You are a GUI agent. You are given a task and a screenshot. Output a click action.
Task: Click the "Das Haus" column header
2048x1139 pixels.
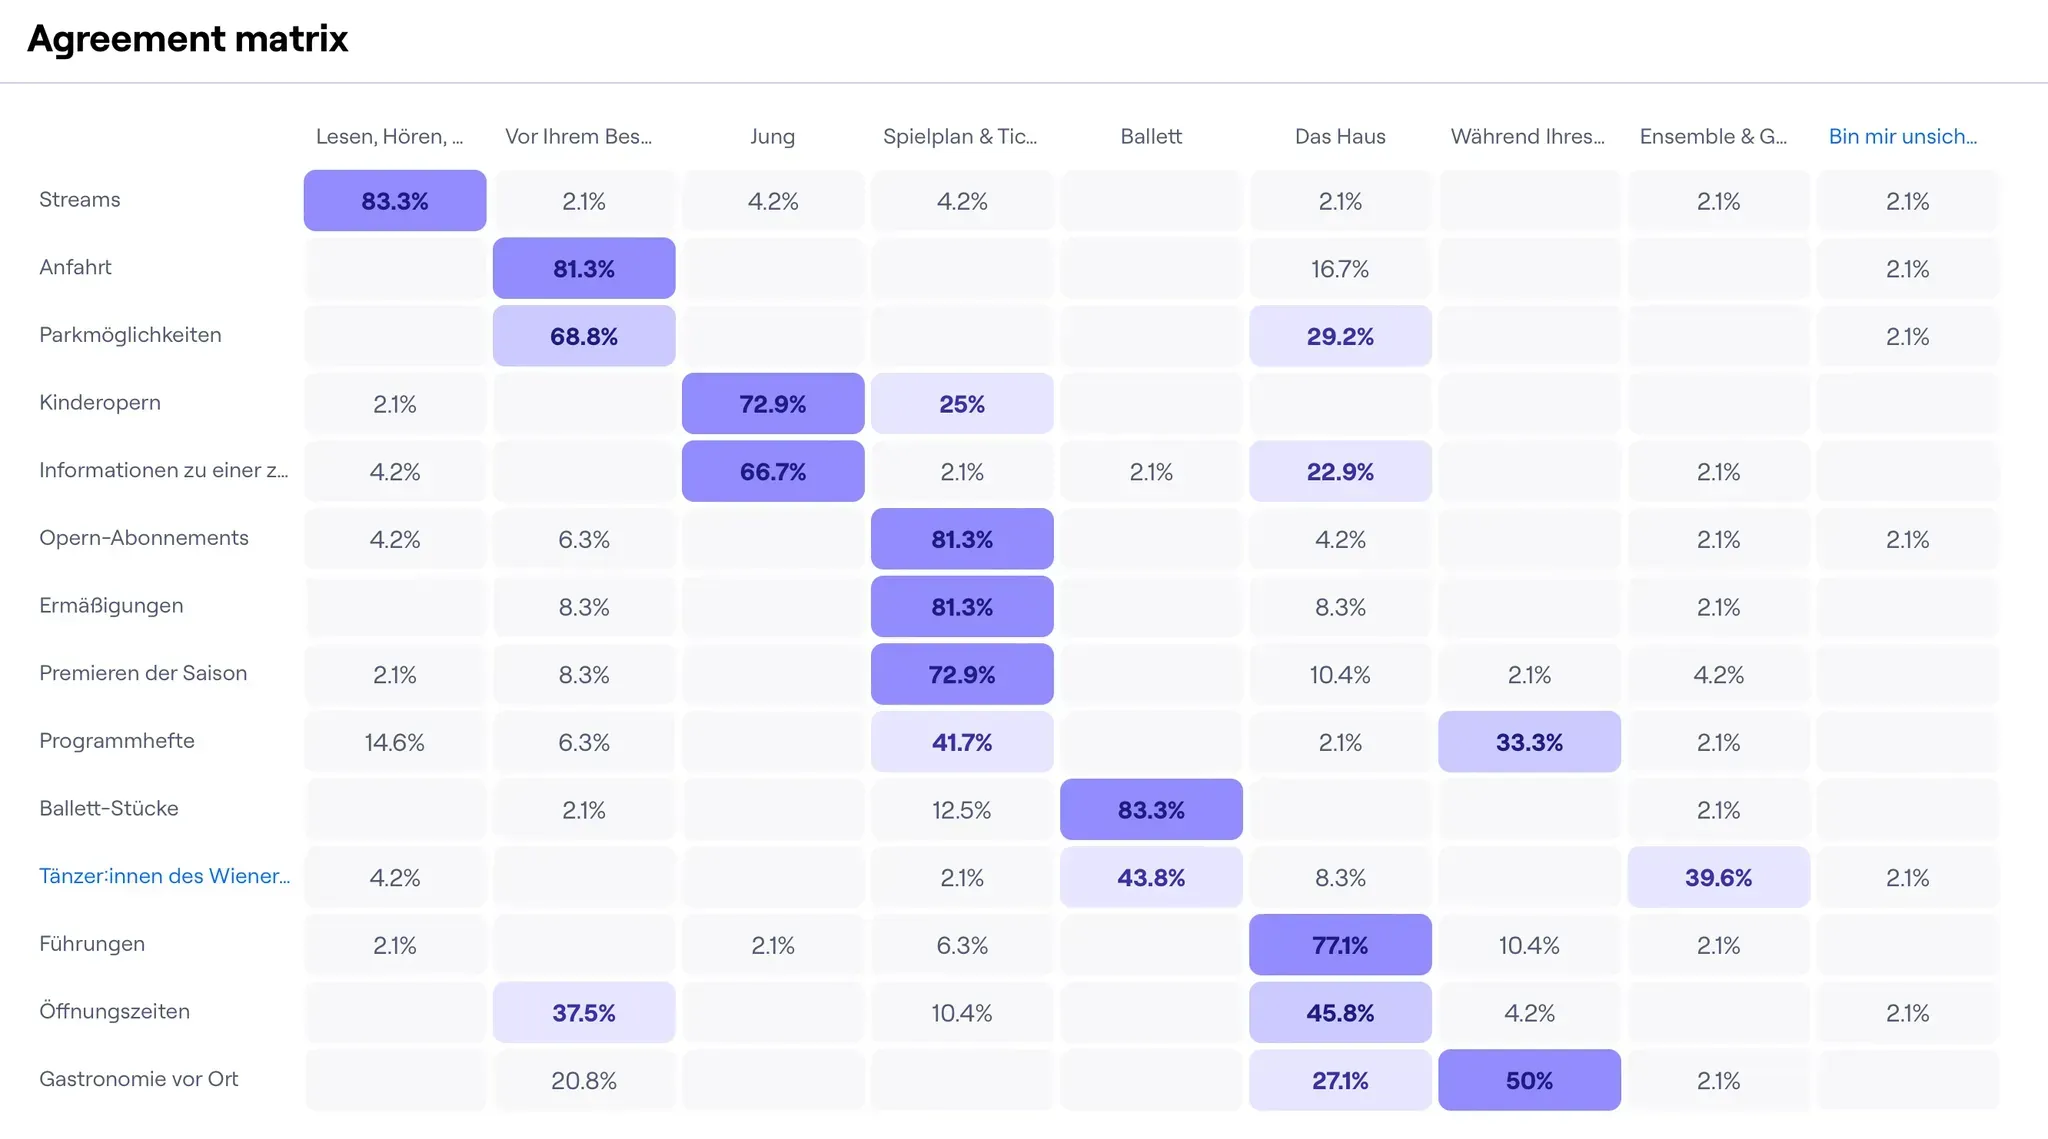click(1340, 137)
